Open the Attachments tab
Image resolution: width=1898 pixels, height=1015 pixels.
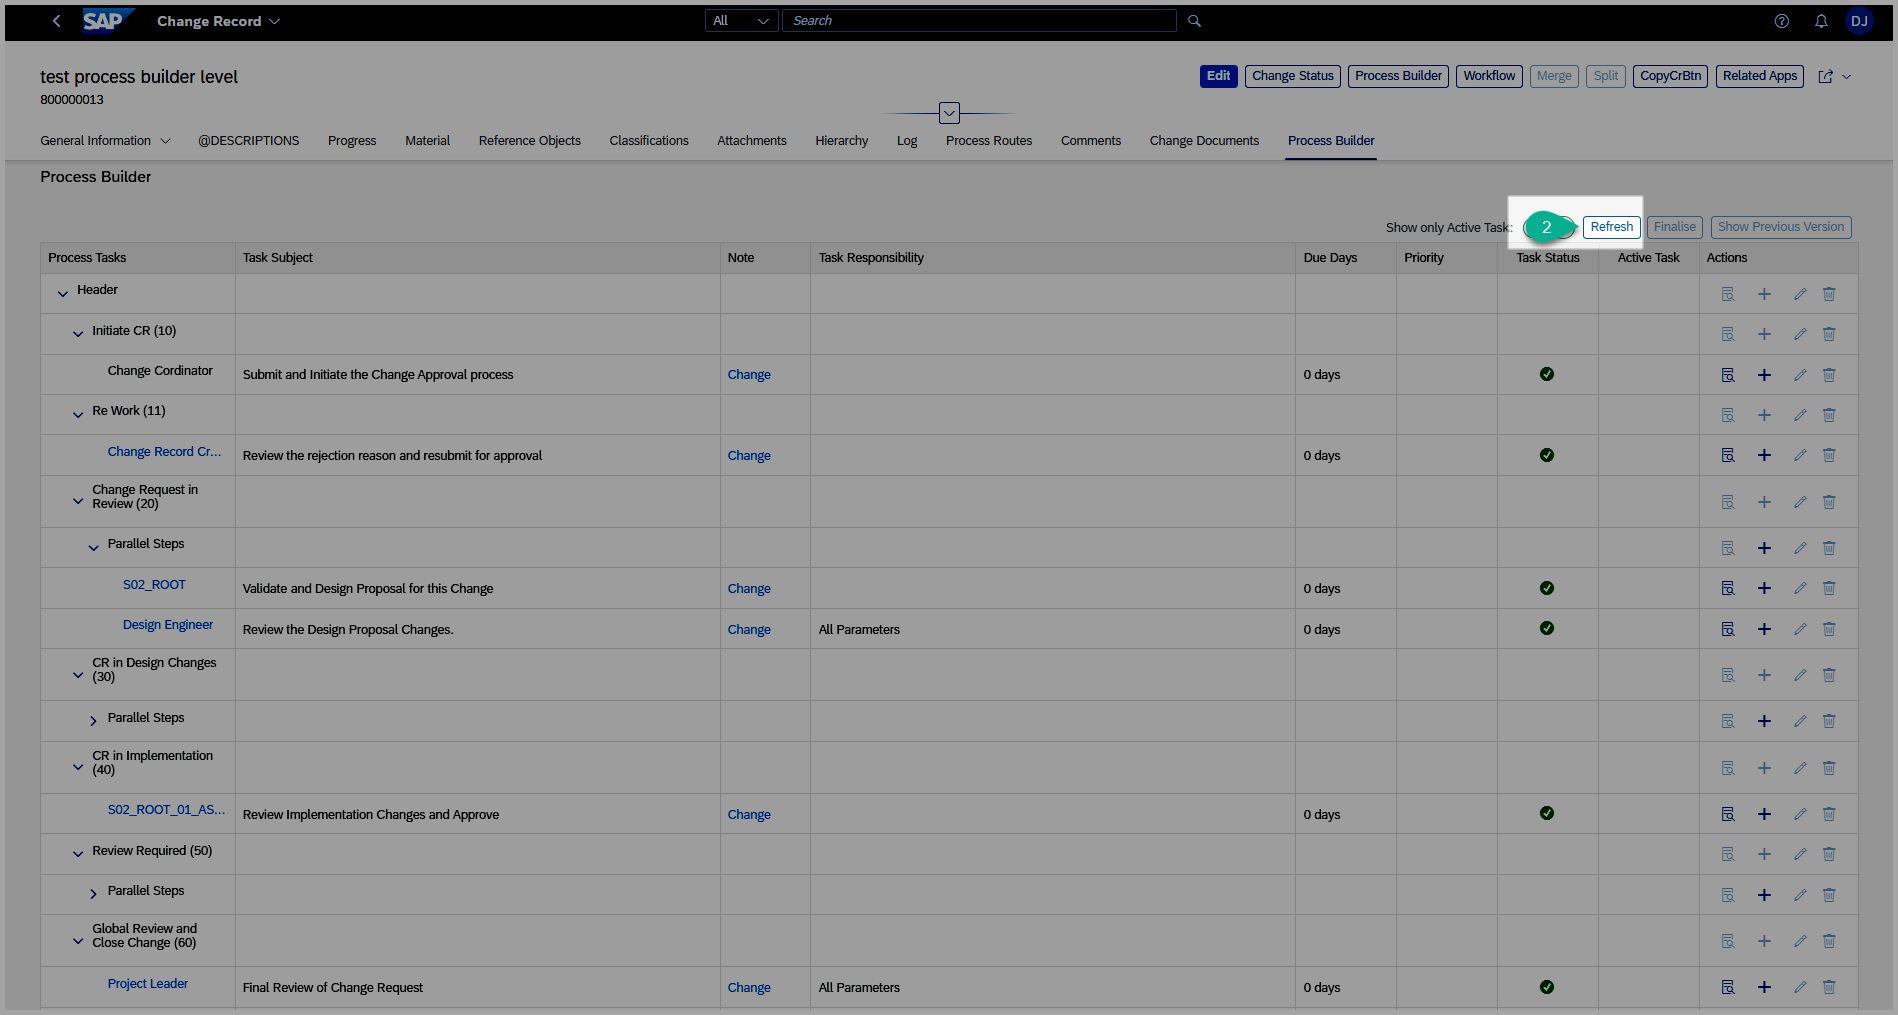tap(751, 141)
